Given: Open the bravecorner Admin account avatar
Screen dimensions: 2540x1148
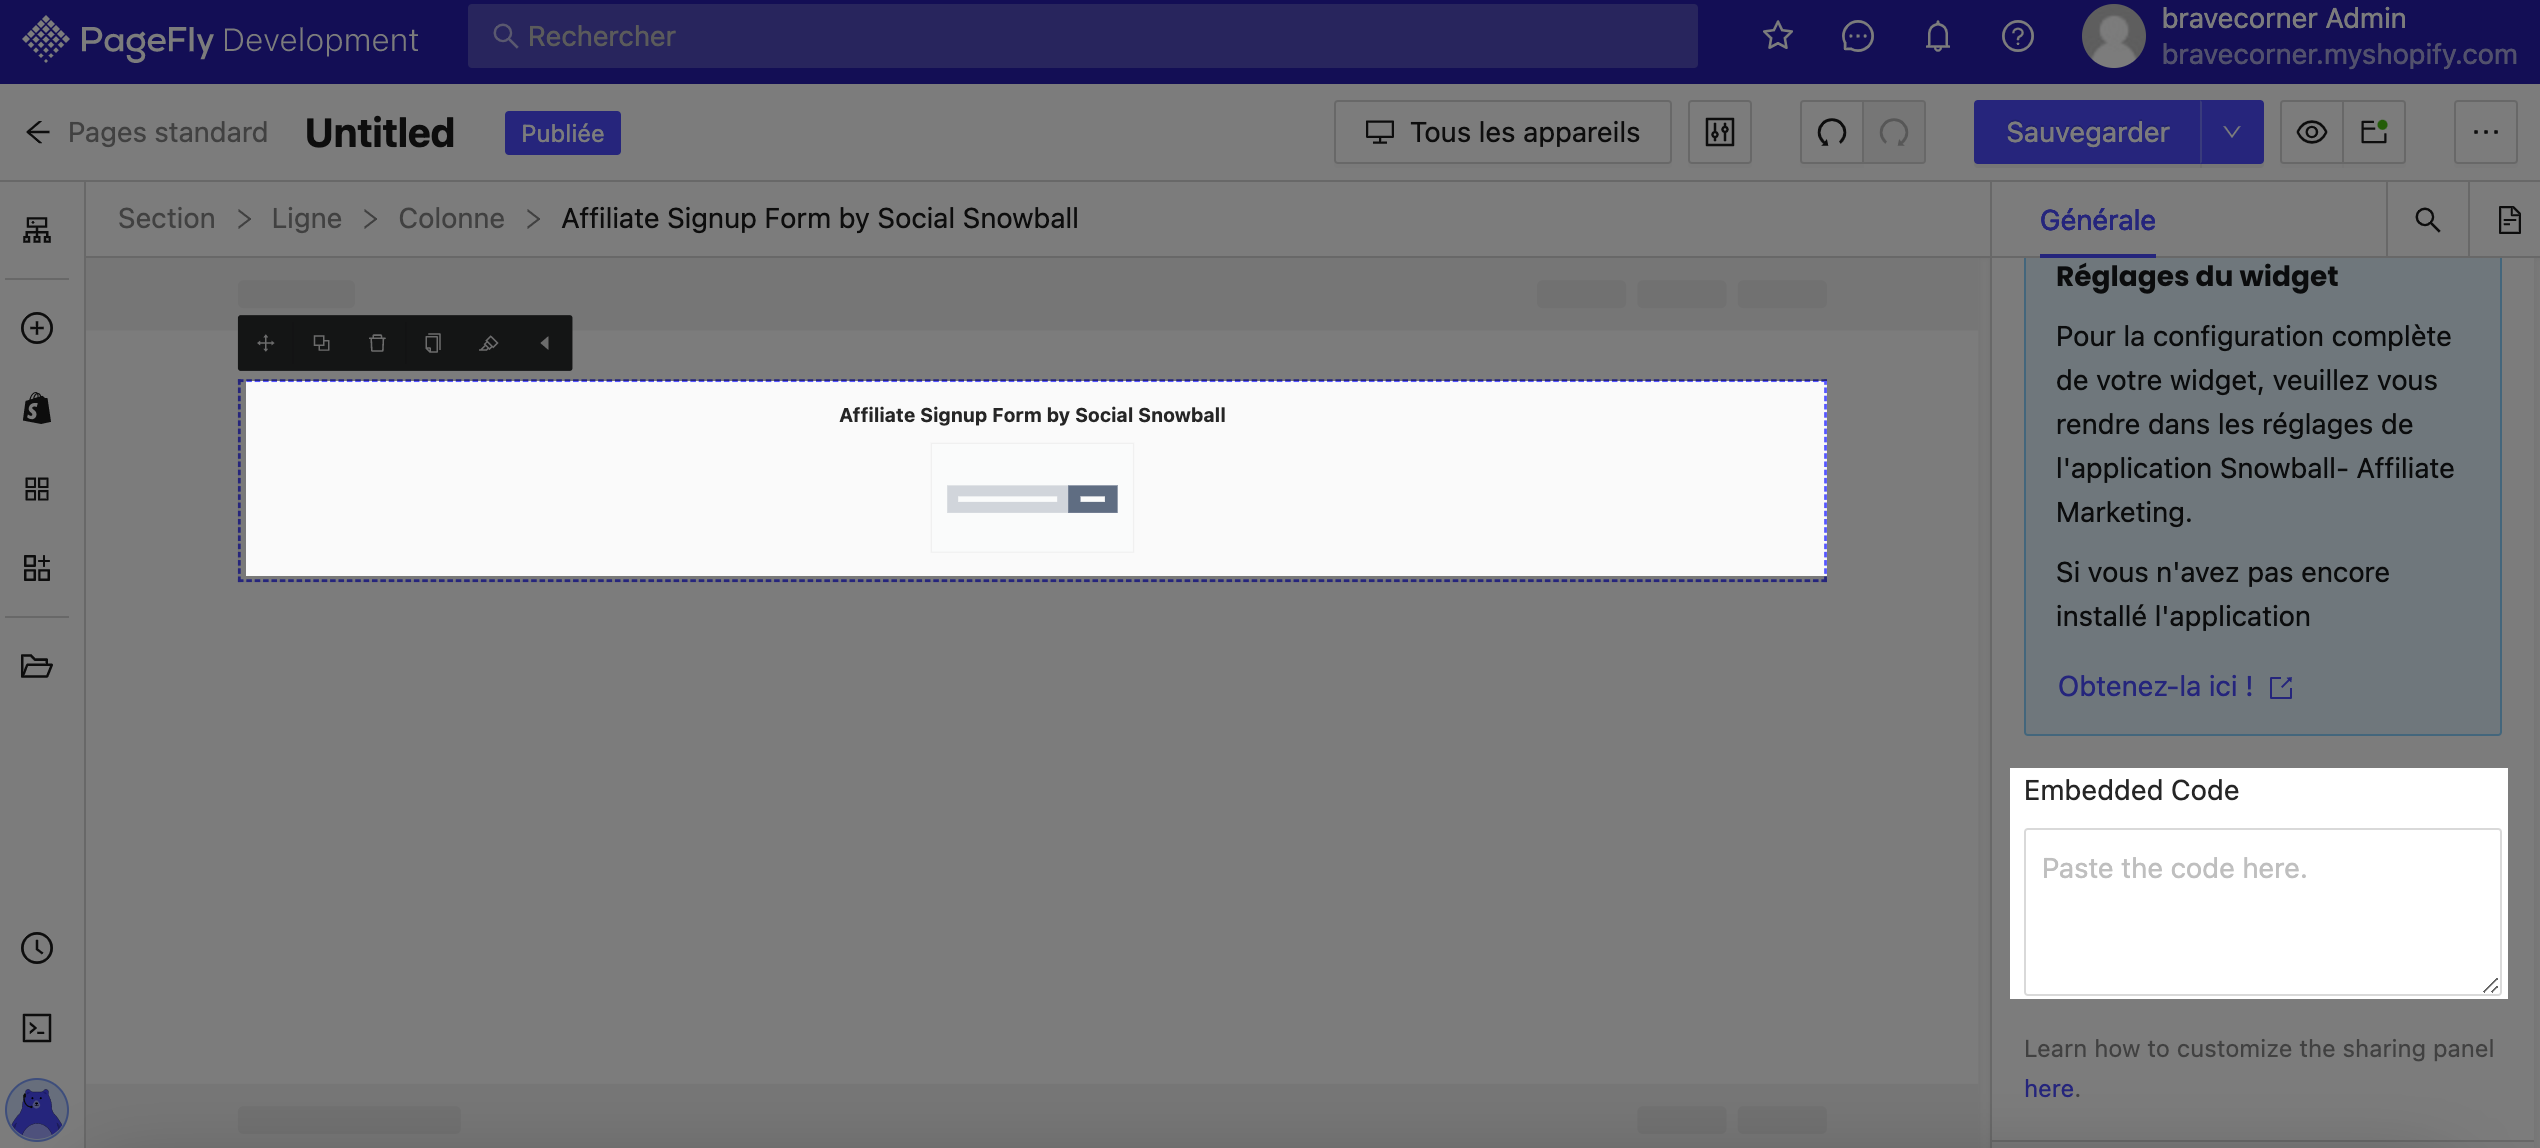Looking at the screenshot, I should point(2113,36).
